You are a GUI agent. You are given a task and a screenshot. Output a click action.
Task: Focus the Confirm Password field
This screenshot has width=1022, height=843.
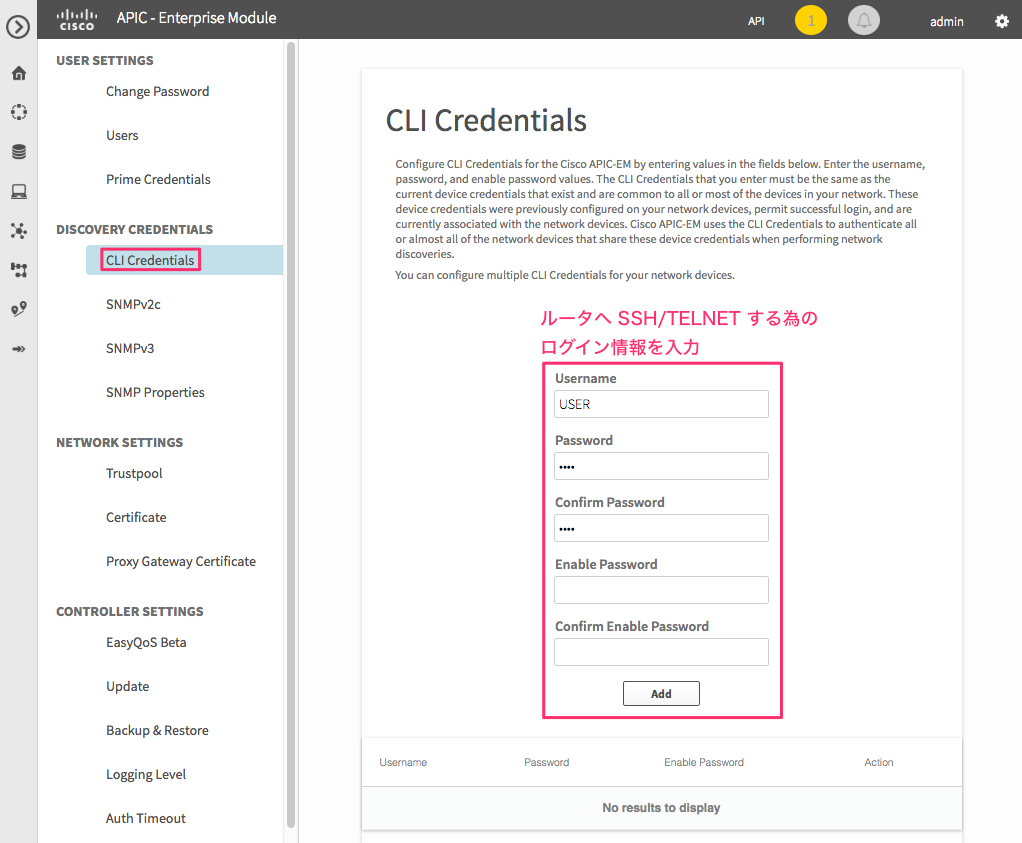tap(661, 528)
